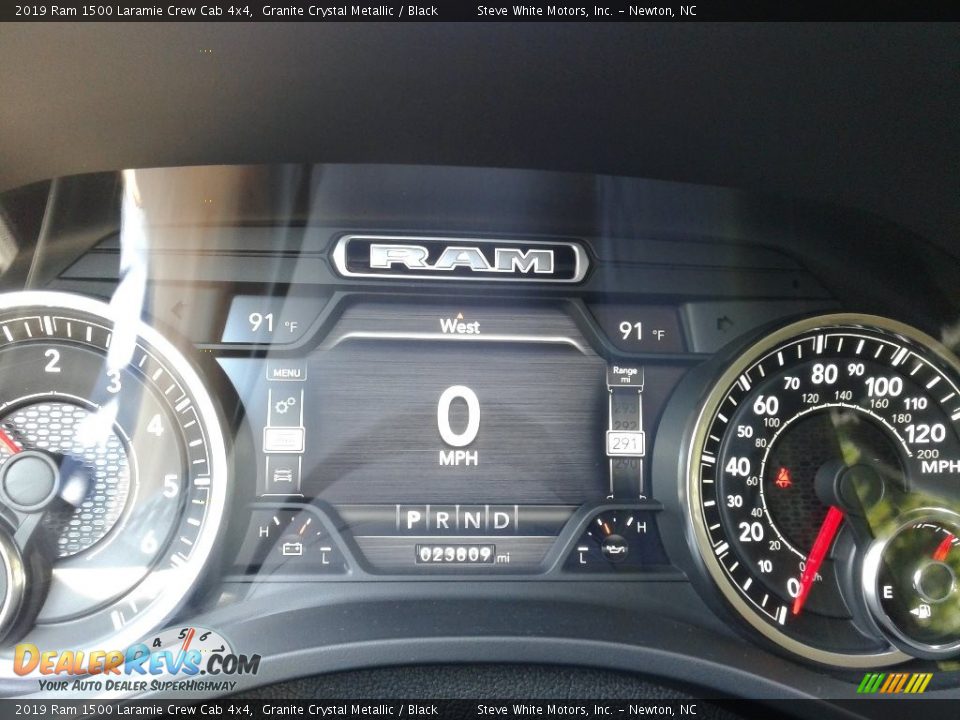Open the Range mi tab
The image size is (960, 720).
[625, 374]
